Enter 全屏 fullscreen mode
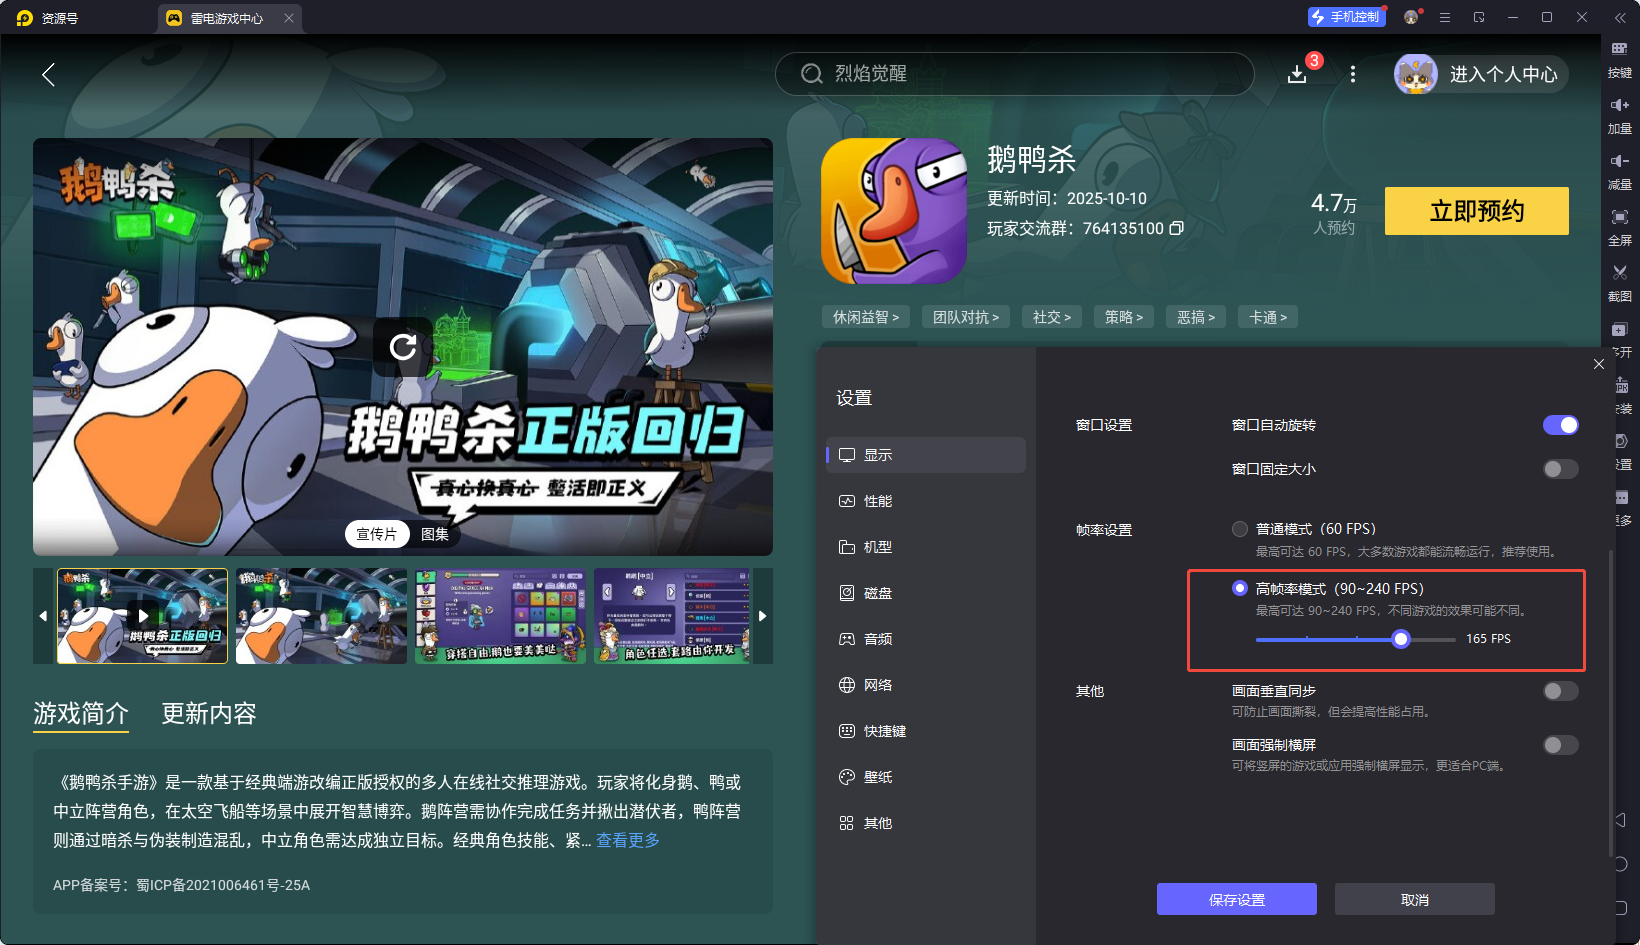1640x945 pixels. point(1621,227)
